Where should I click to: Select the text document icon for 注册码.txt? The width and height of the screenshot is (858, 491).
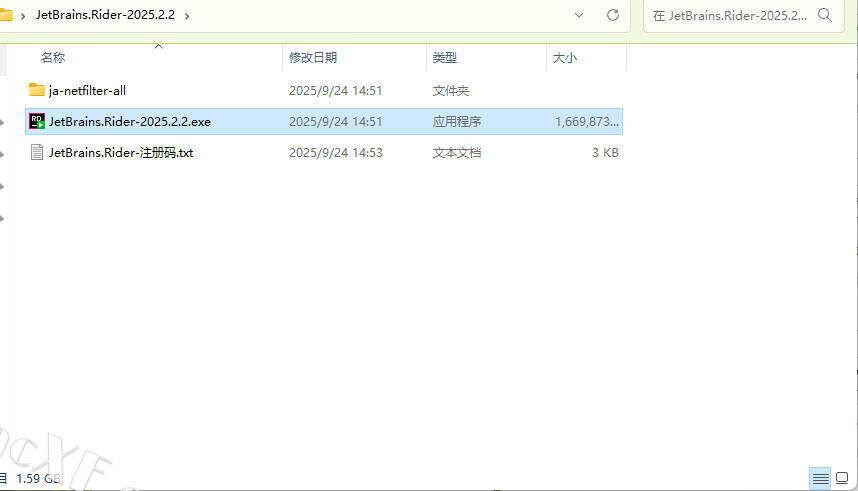click(37, 152)
